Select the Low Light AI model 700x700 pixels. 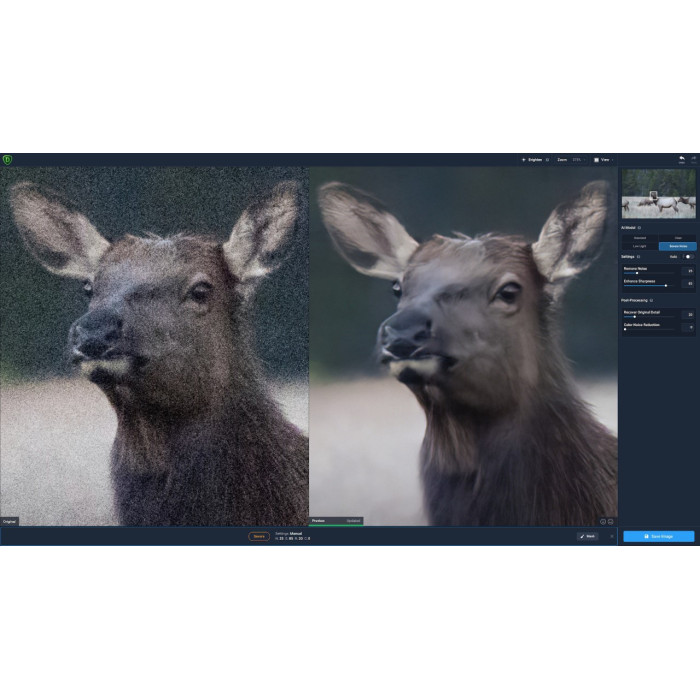coord(639,245)
